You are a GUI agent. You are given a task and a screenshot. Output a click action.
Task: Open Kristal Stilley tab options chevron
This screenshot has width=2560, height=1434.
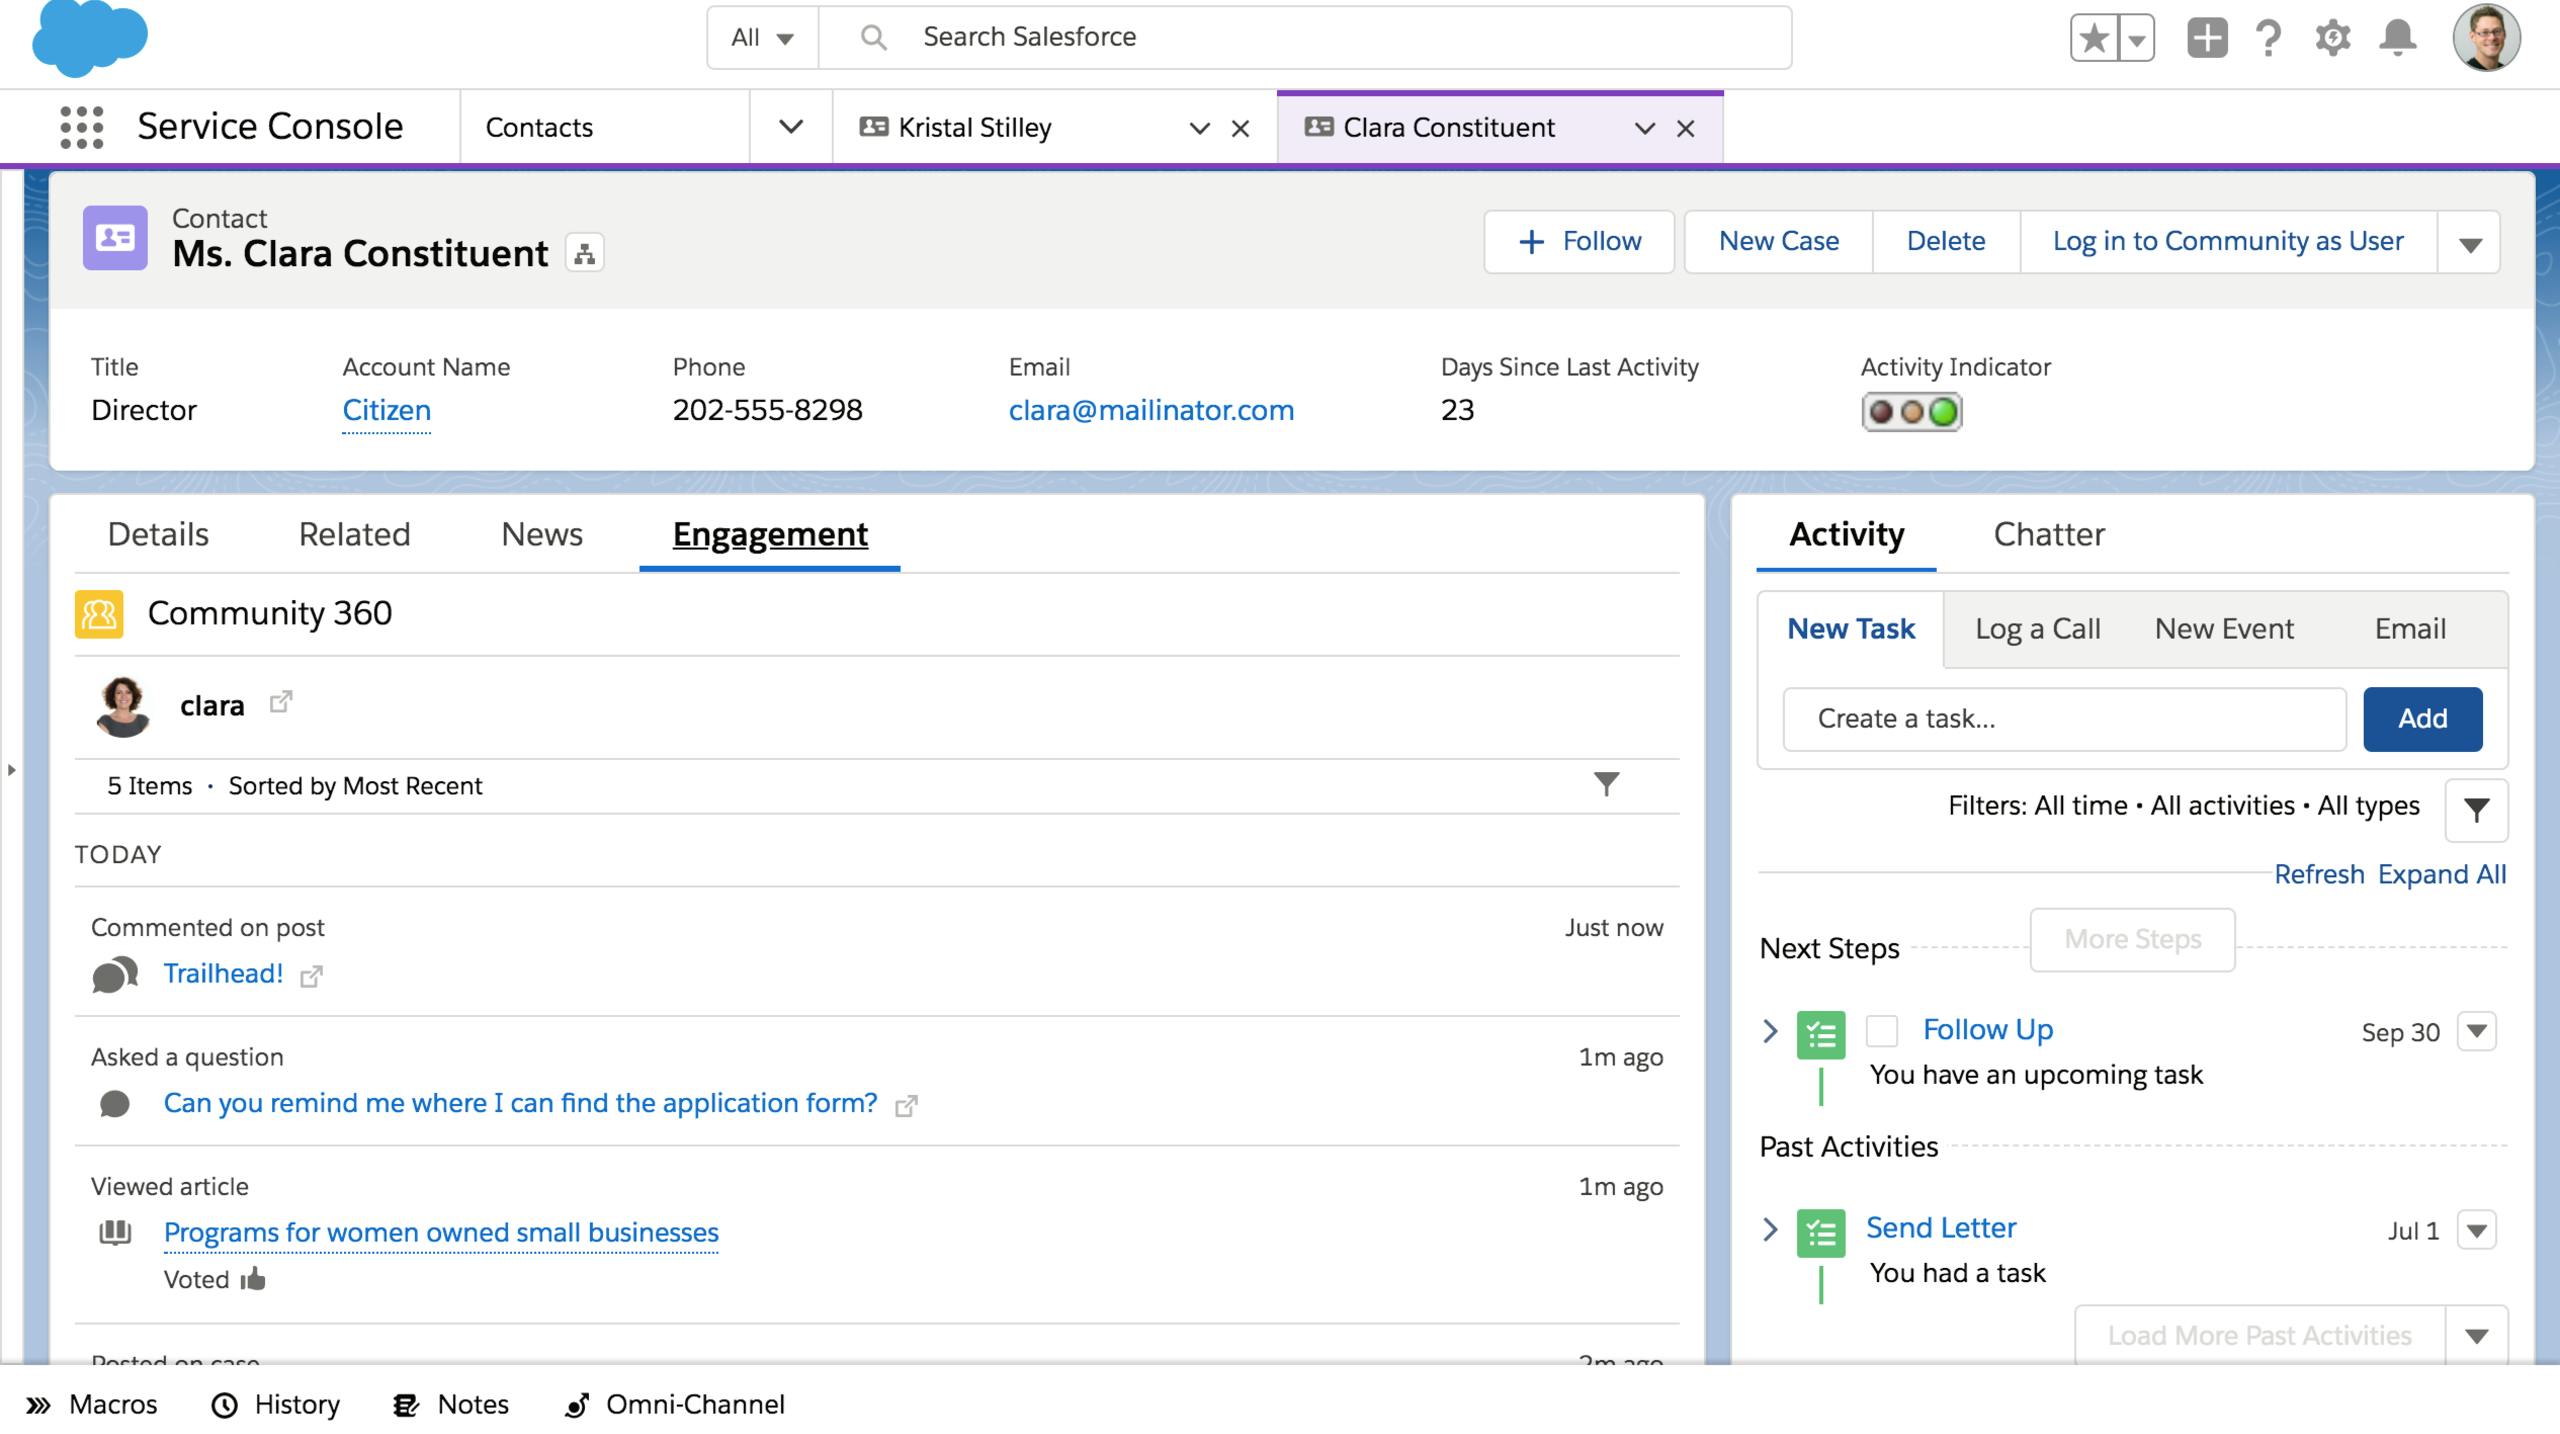(1199, 128)
